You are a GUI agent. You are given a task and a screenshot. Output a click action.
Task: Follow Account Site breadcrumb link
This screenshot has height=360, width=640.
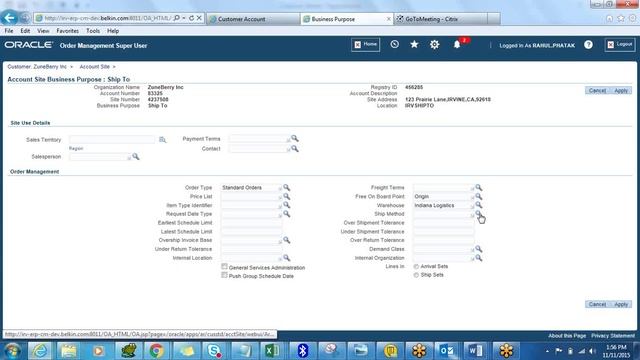(x=95, y=67)
